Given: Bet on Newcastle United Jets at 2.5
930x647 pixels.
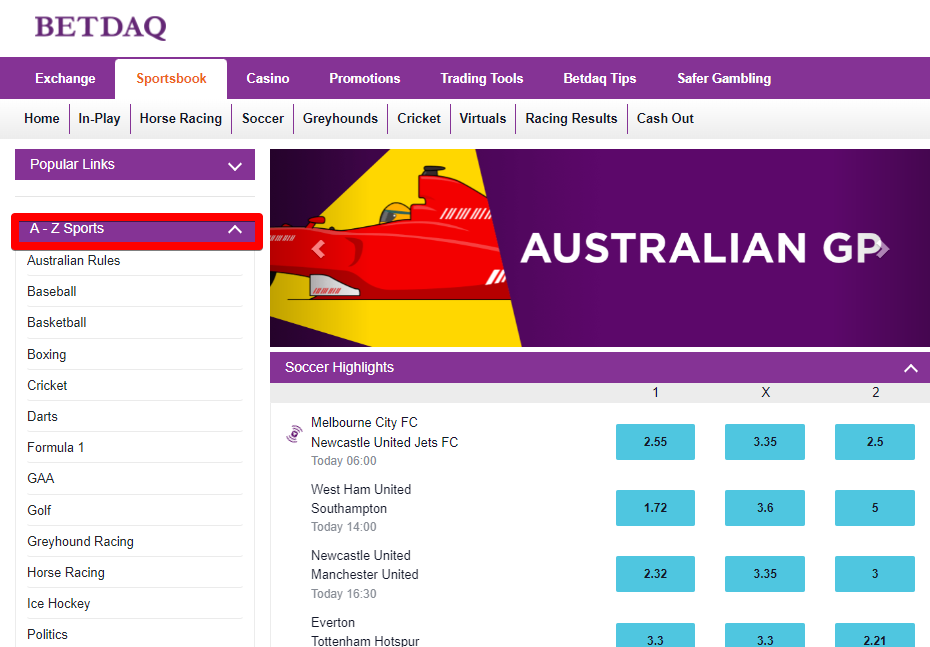Looking at the screenshot, I should (875, 442).
